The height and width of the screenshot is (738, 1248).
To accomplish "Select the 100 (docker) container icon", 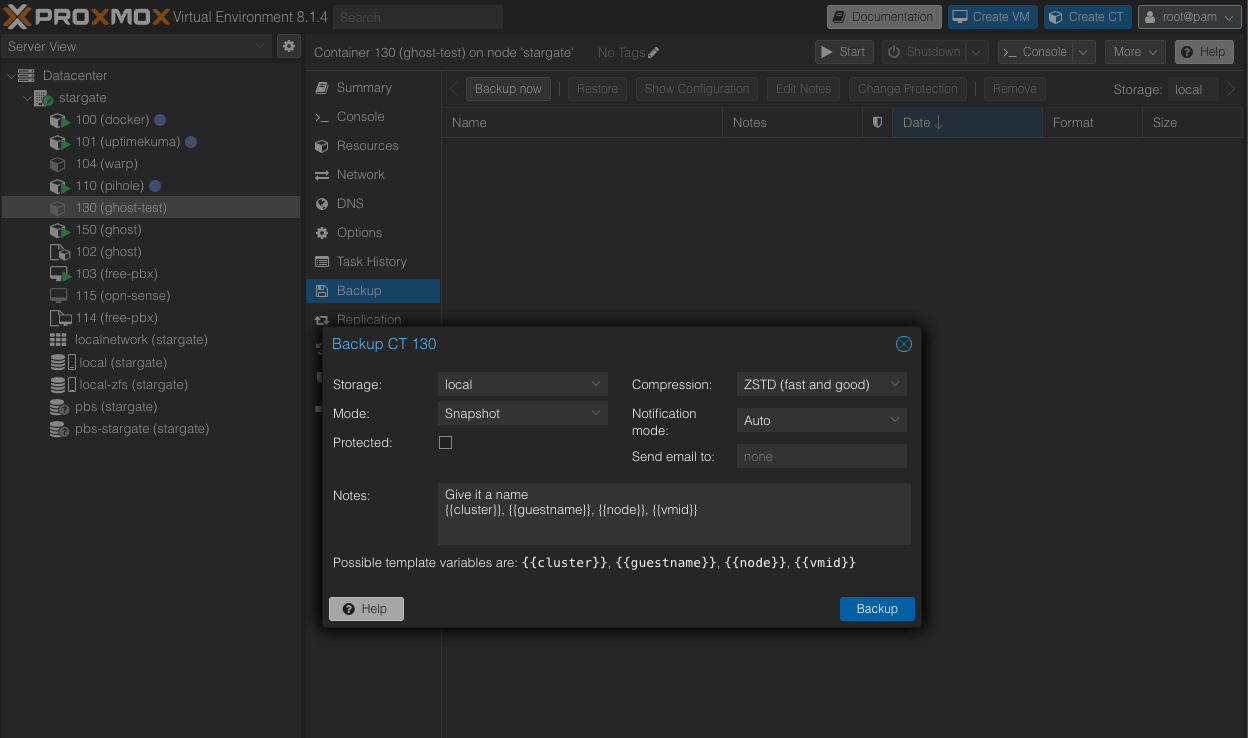I will tap(59, 120).
